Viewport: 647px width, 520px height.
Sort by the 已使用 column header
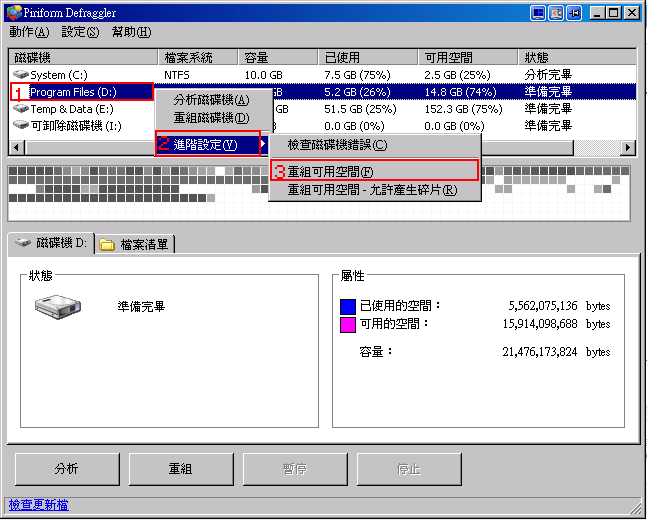tap(368, 58)
